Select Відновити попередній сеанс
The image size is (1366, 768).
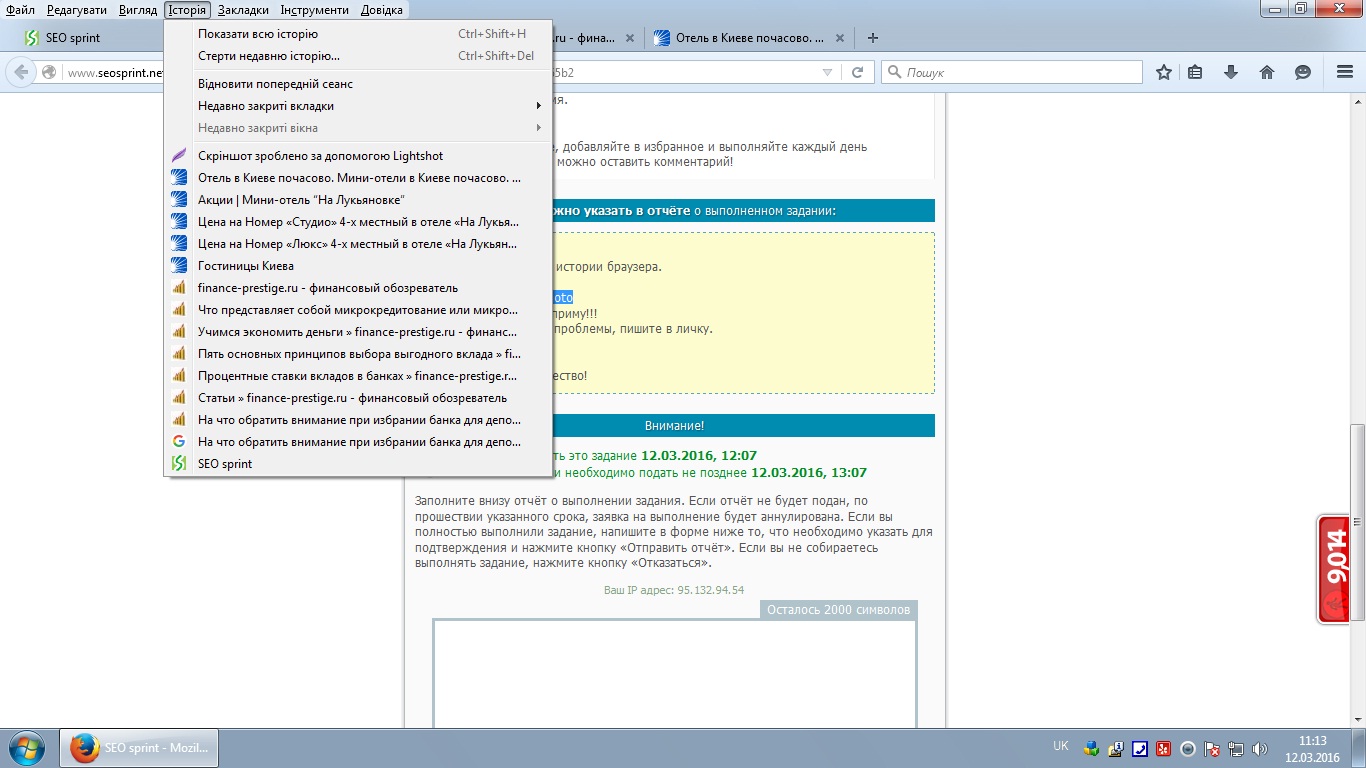click(x=358, y=84)
